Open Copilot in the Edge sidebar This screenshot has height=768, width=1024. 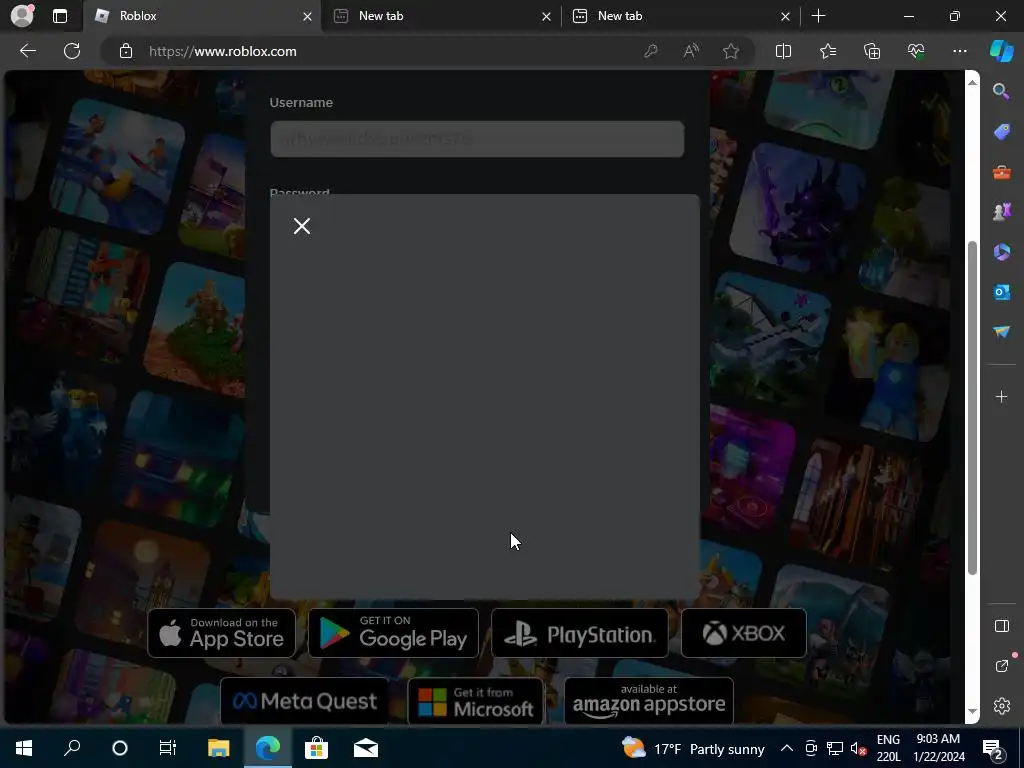click(x=1002, y=51)
